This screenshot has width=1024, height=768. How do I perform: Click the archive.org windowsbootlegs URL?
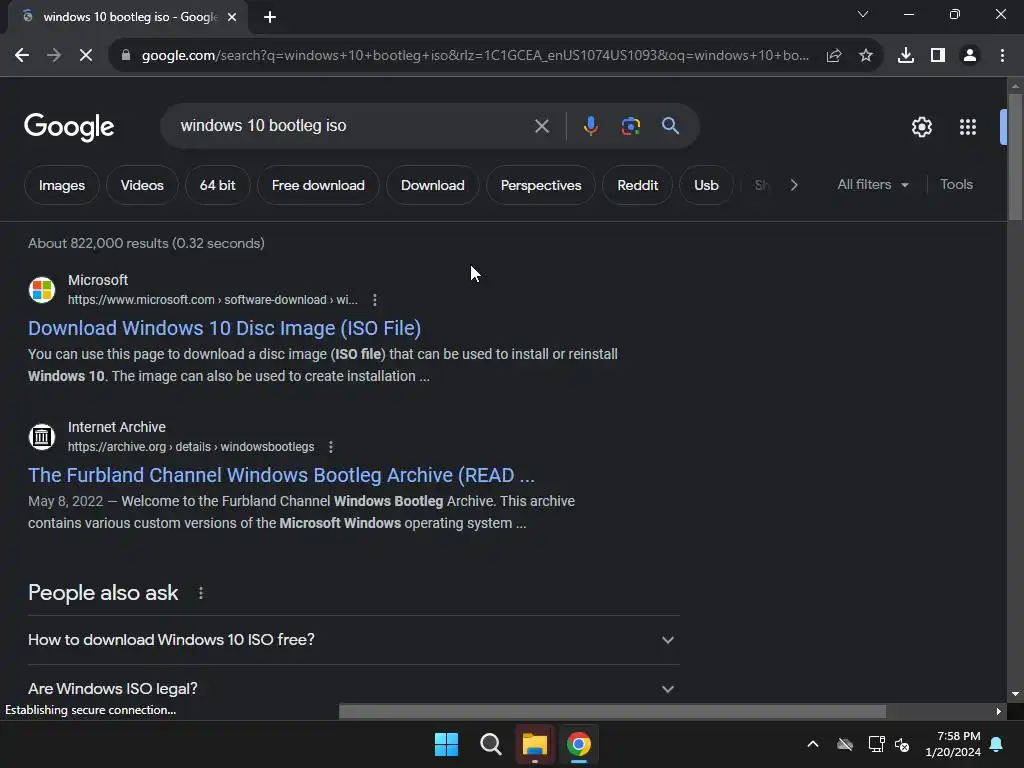coord(191,447)
